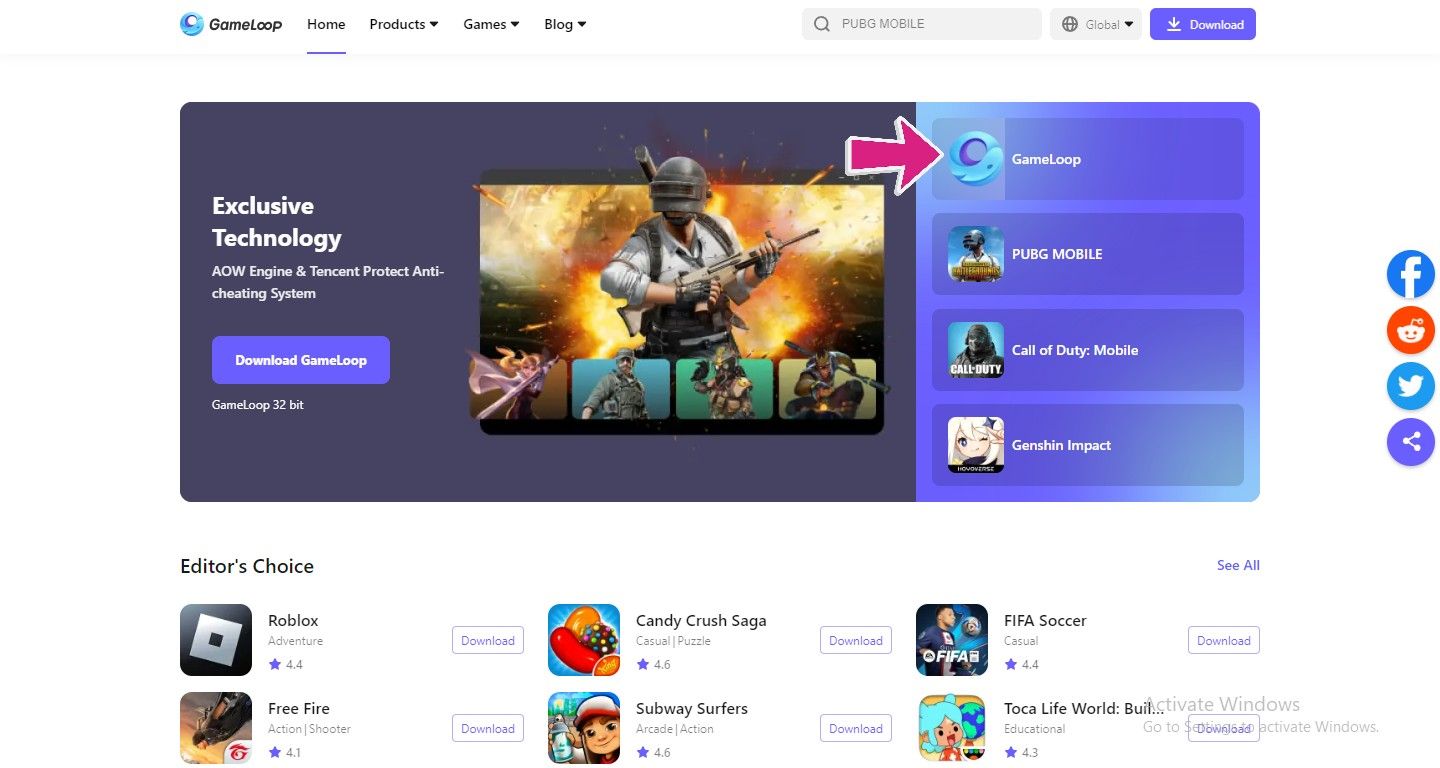Open the general share icon
This screenshot has height=768, width=1440.
pos(1411,442)
